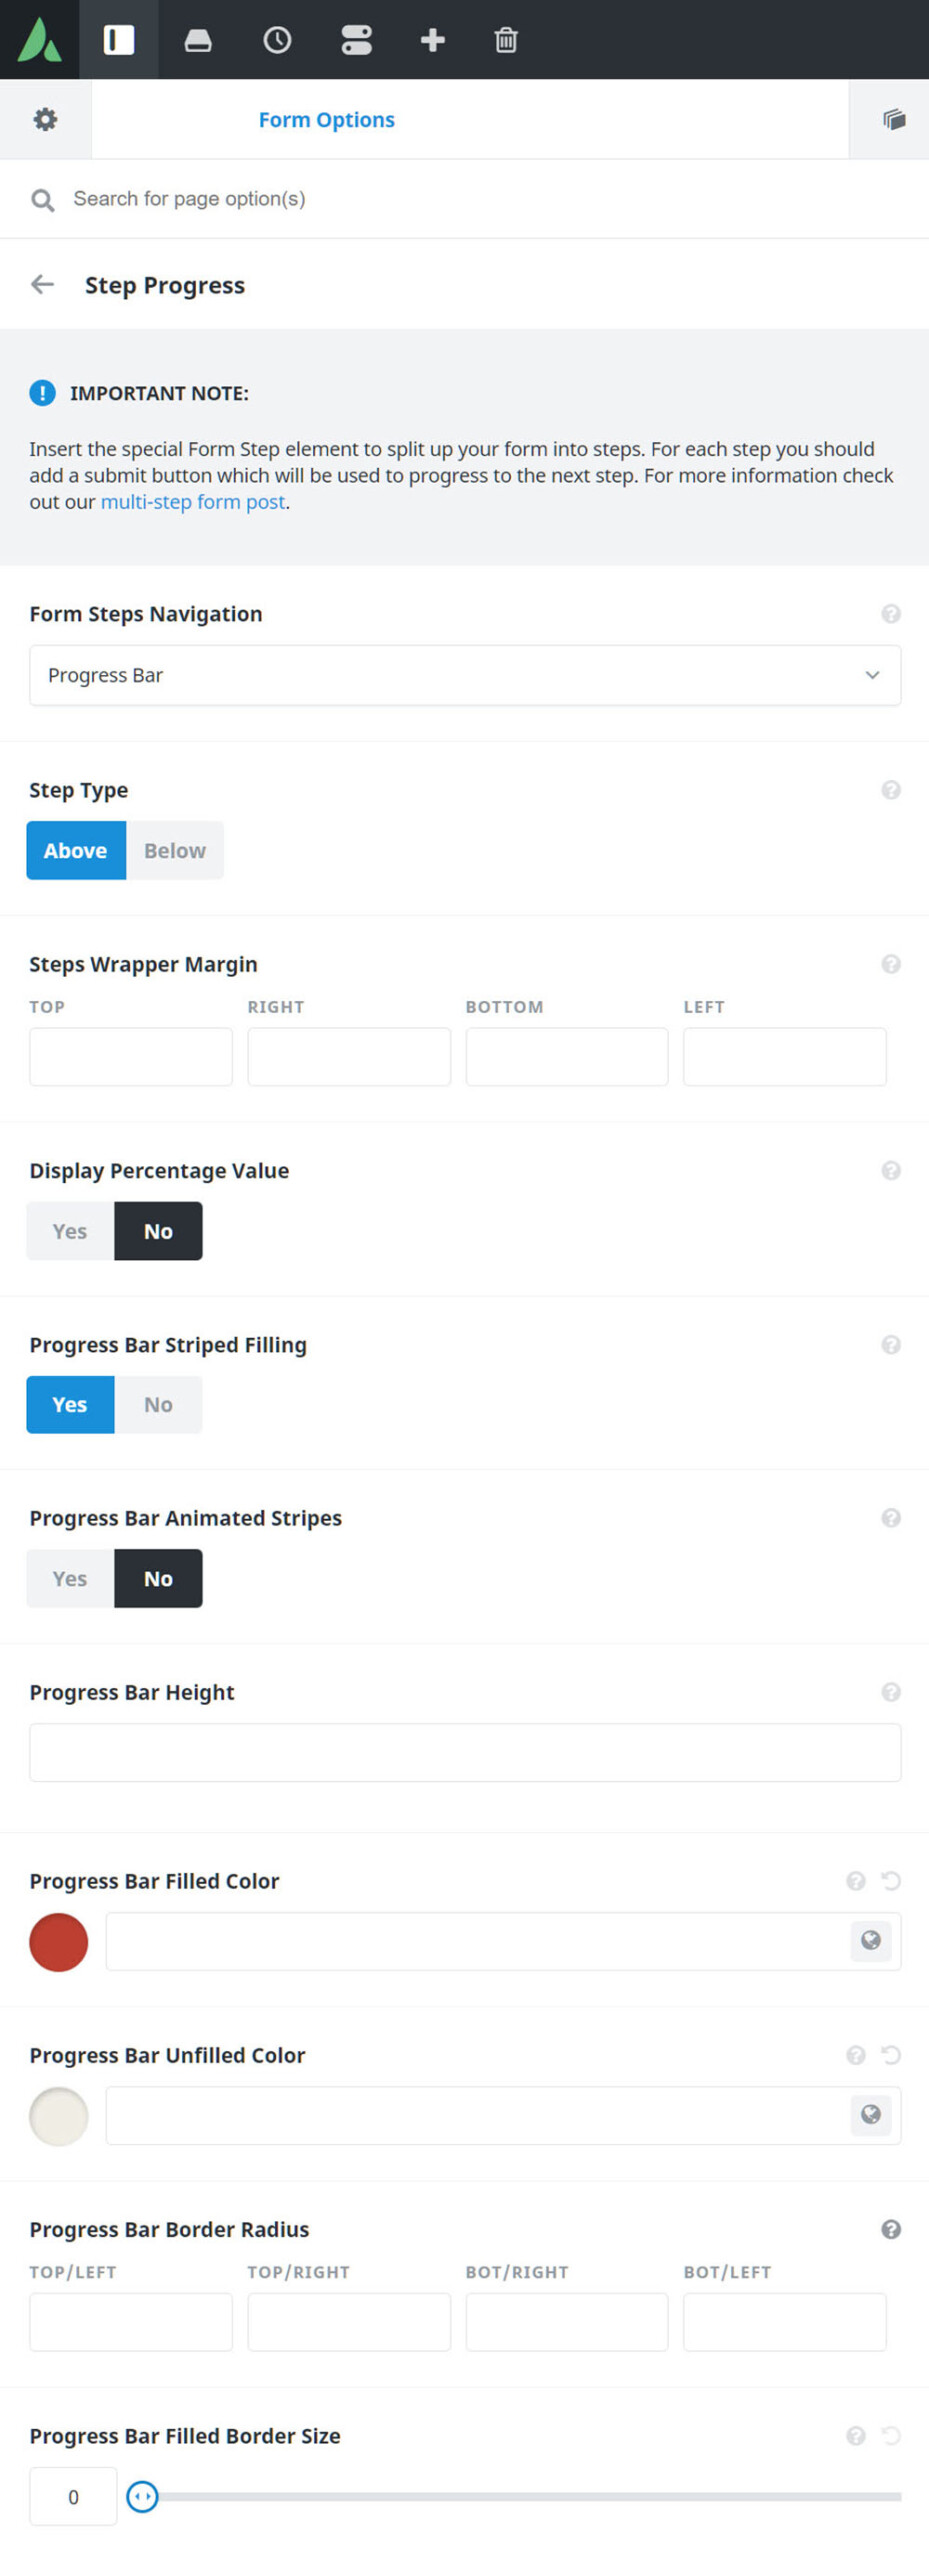Open the history clock icon
The image size is (929, 2560).
(x=277, y=40)
